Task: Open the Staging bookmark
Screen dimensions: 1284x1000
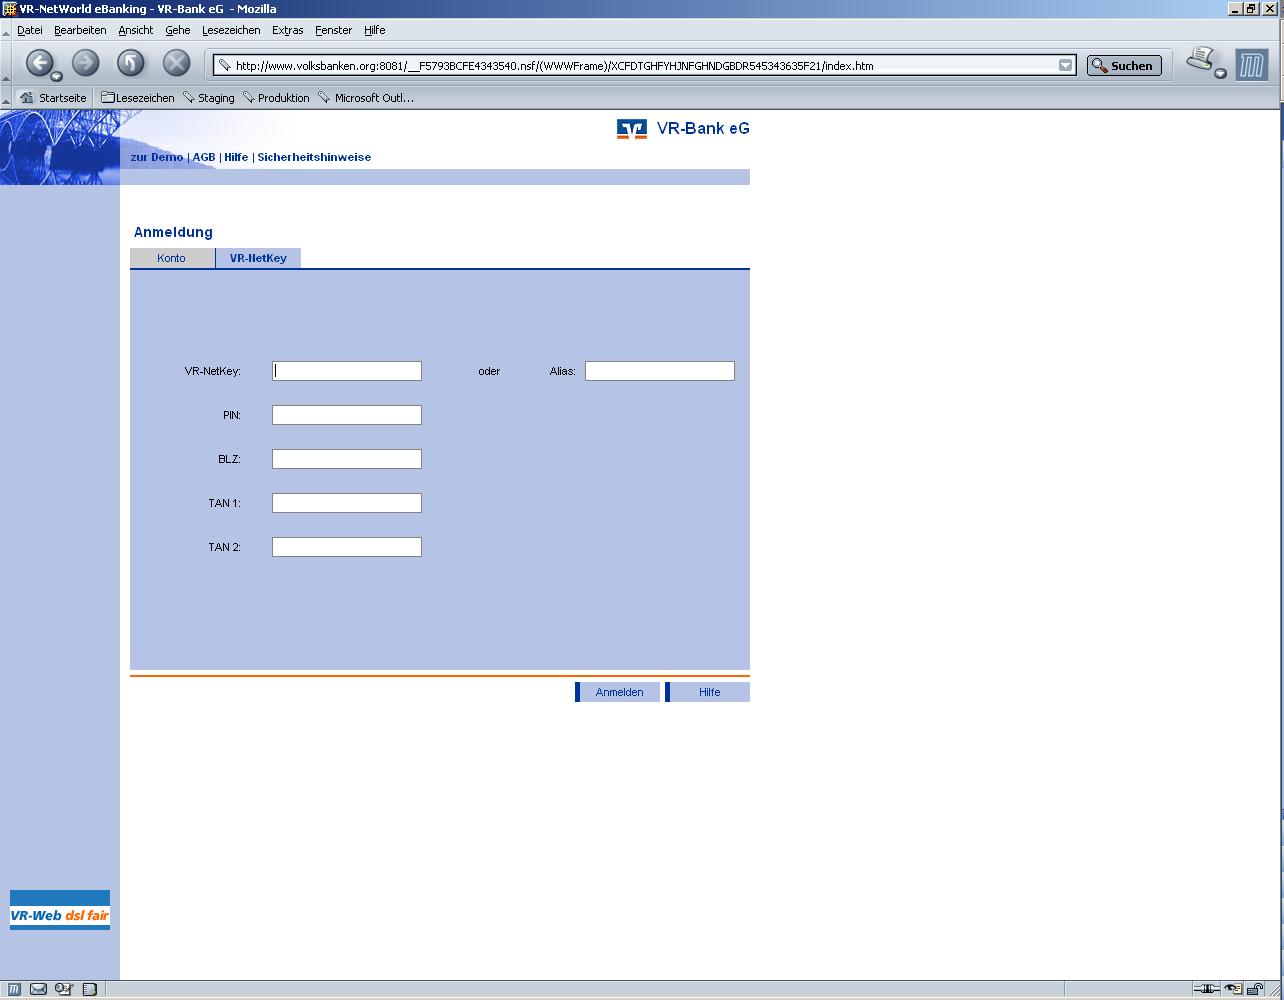Action: pos(208,98)
